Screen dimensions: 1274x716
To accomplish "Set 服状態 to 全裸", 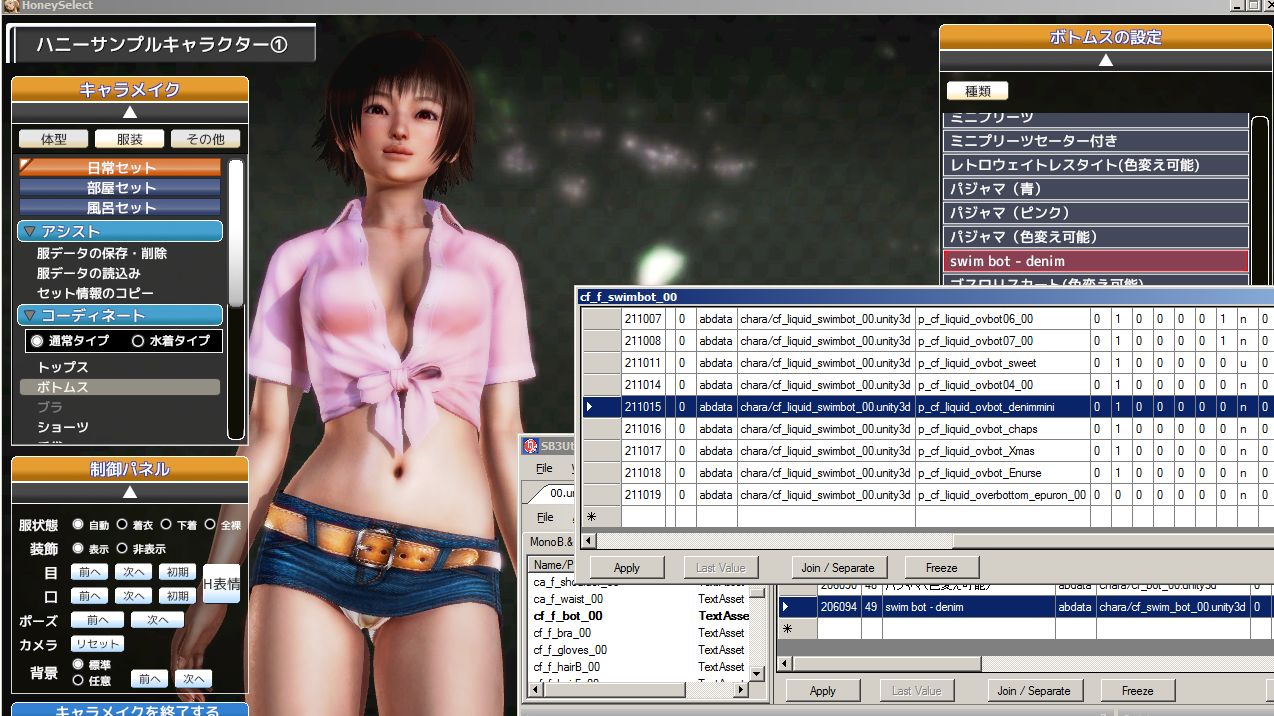I will [210, 524].
